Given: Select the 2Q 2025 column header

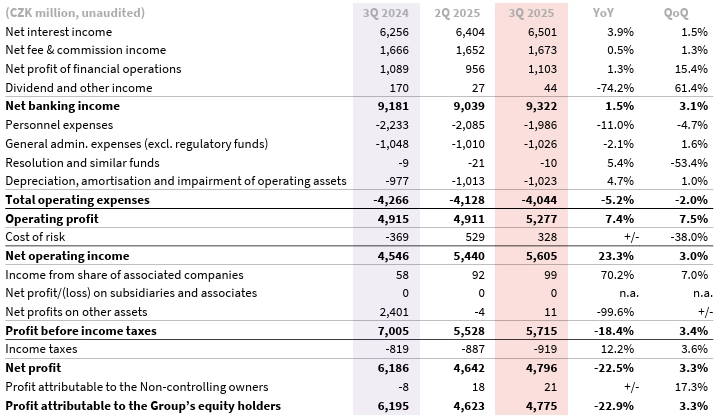Looking at the screenshot, I should pyautogui.click(x=457, y=13).
